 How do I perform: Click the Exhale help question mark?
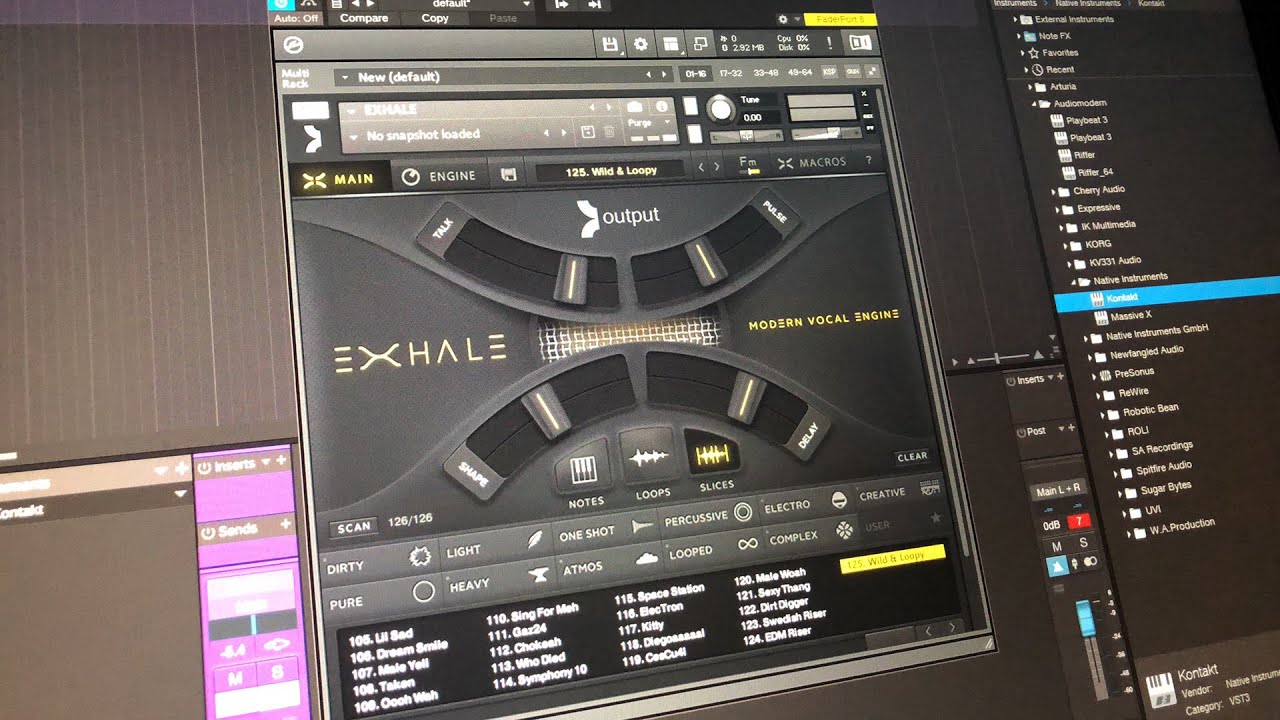[x=868, y=160]
